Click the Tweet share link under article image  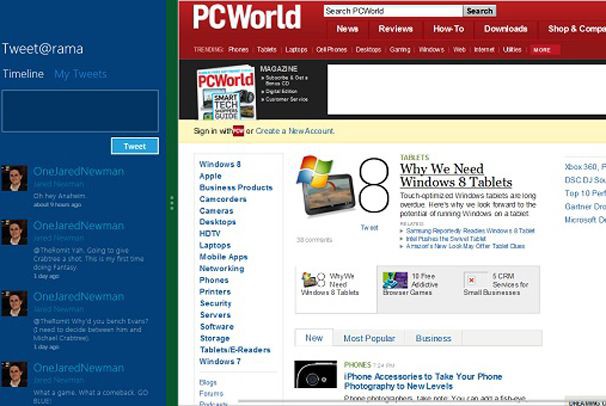coord(369,228)
